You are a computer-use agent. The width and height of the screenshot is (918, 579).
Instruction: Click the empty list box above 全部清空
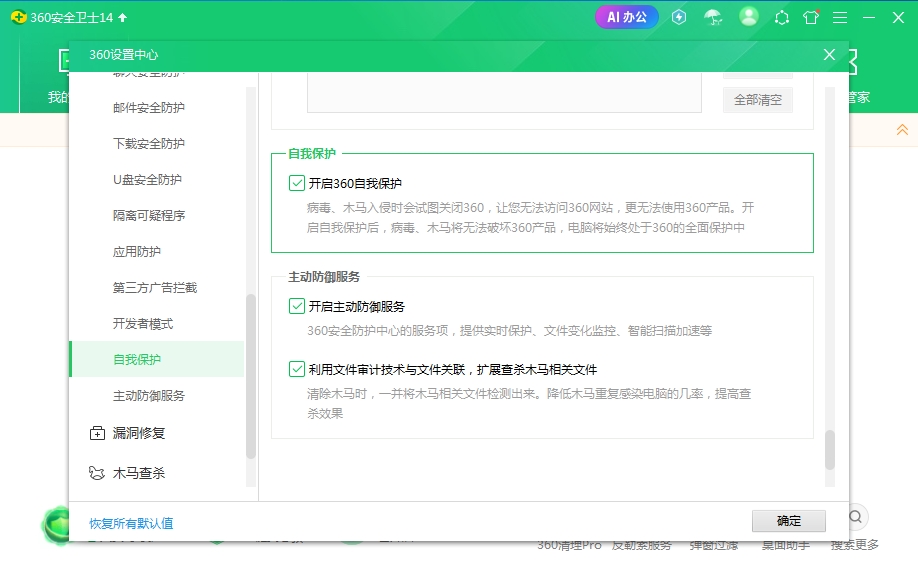tap(504, 92)
